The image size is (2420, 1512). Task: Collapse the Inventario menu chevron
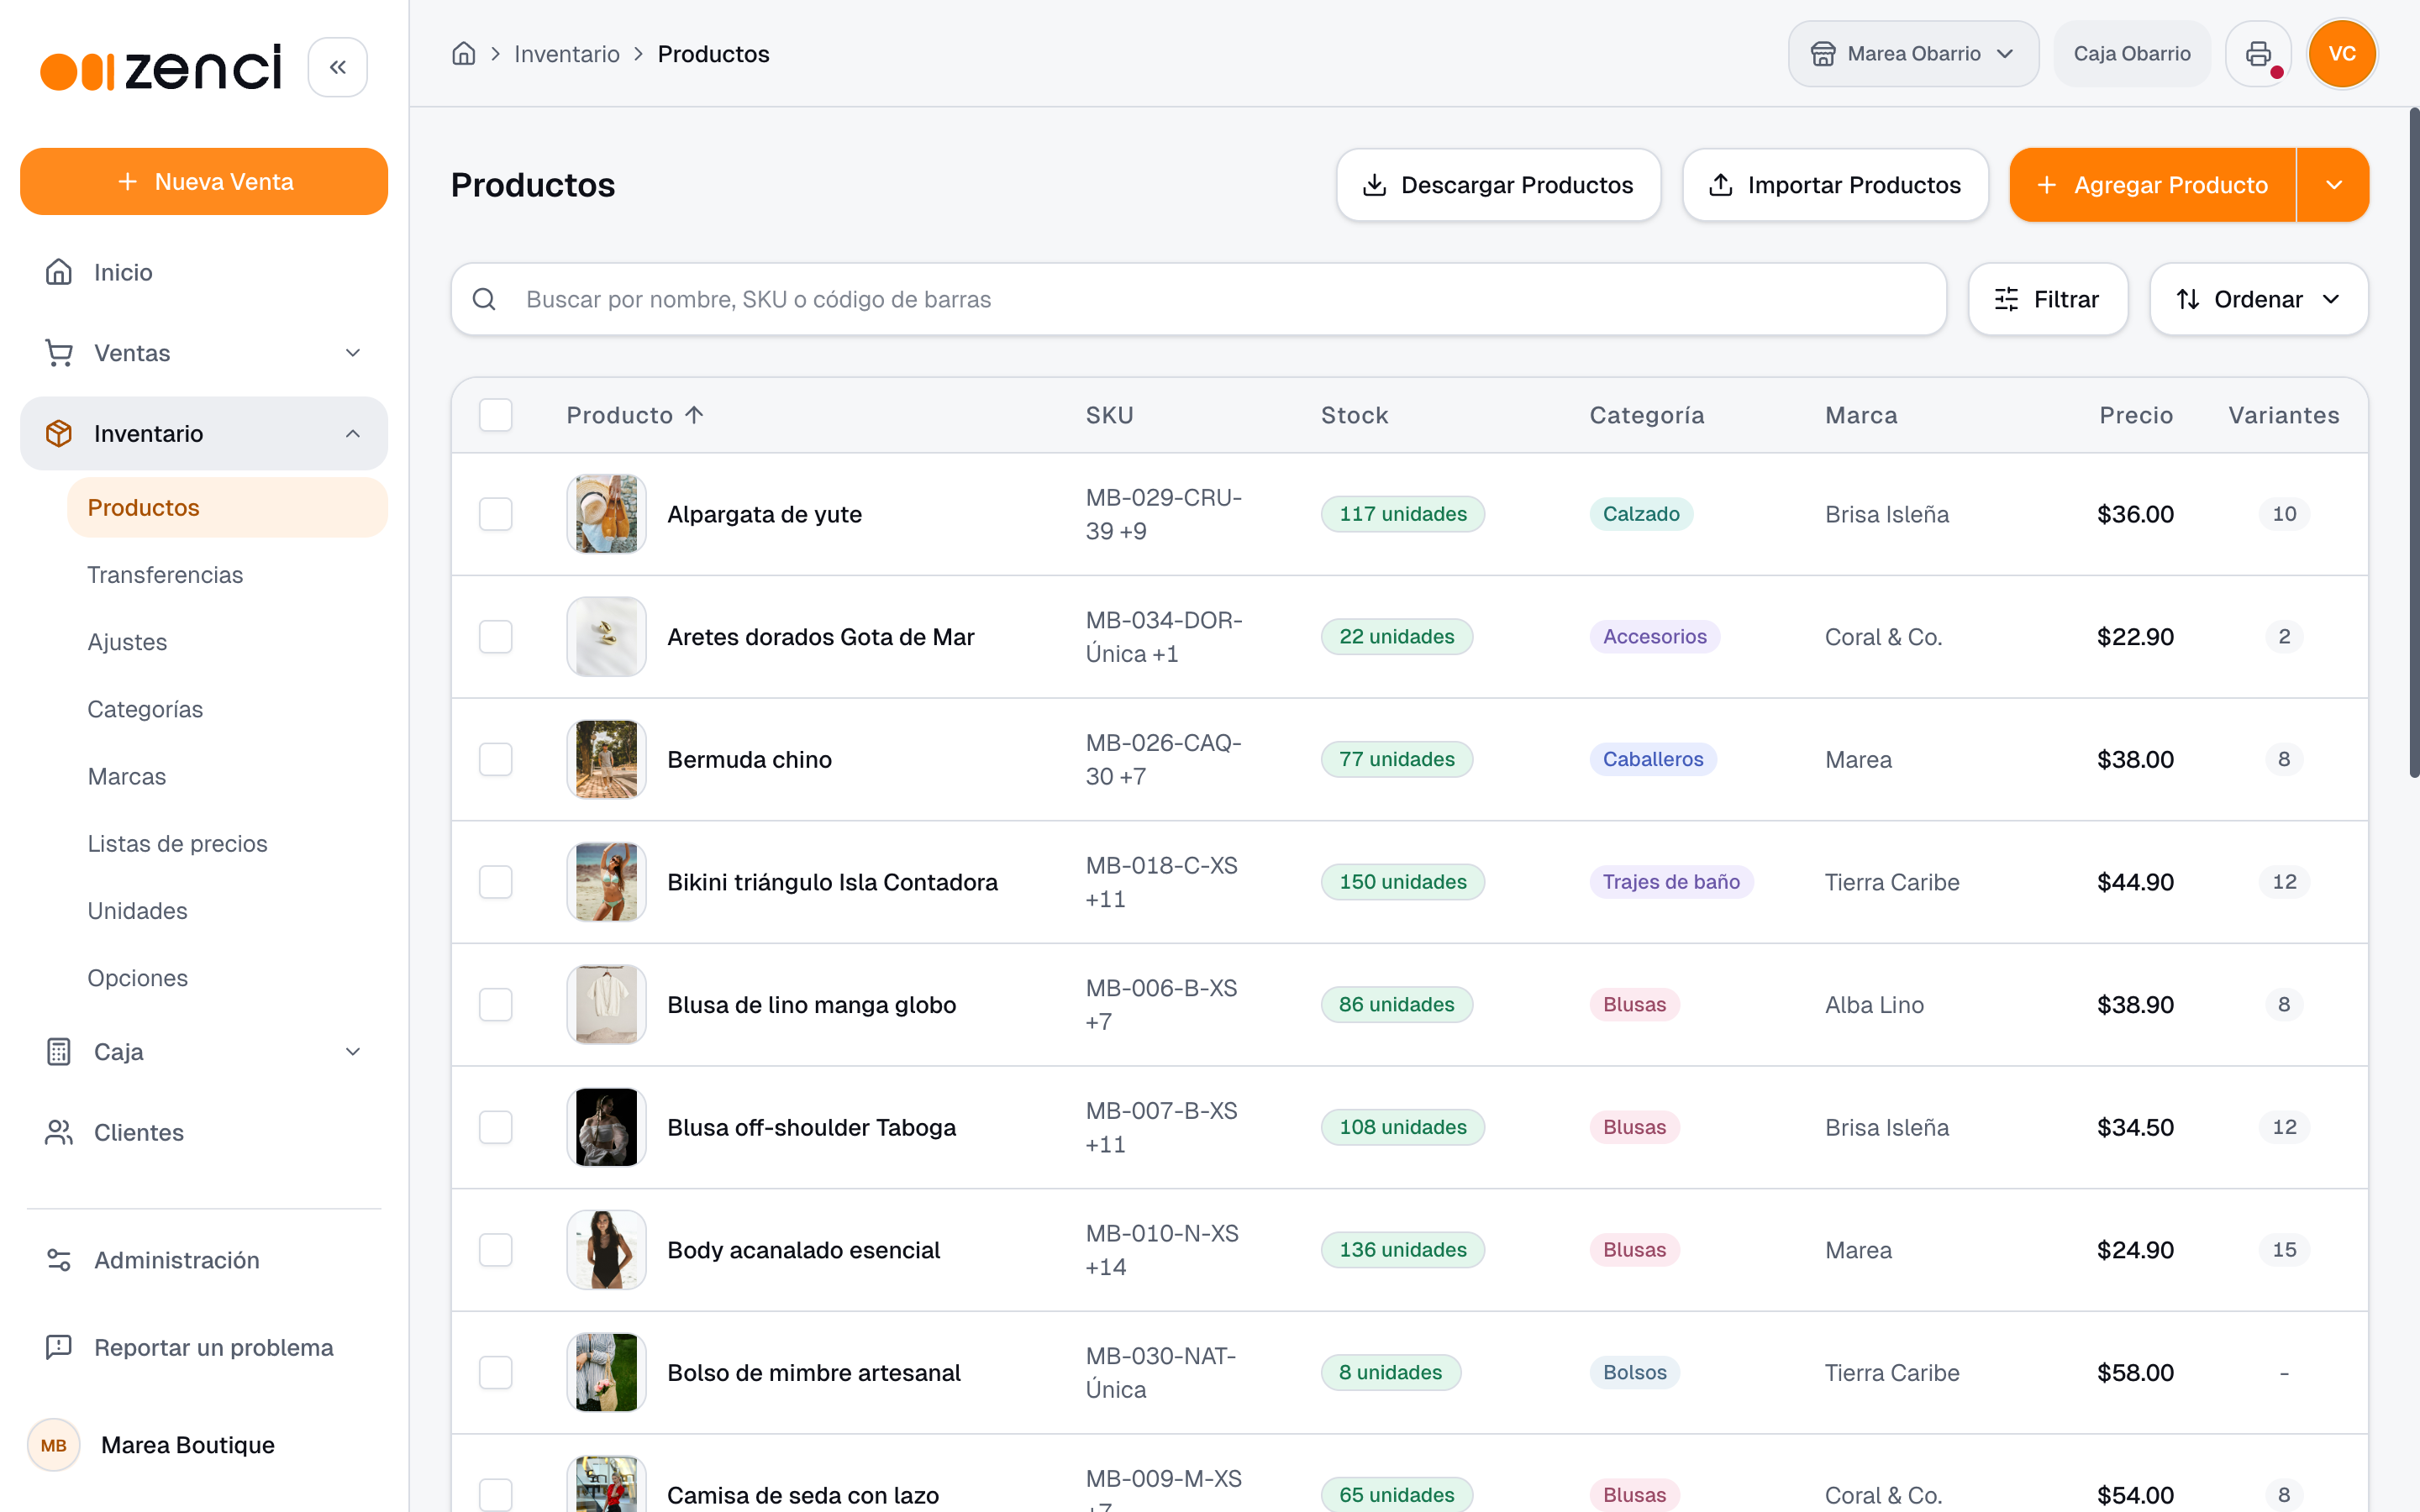point(353,433)
